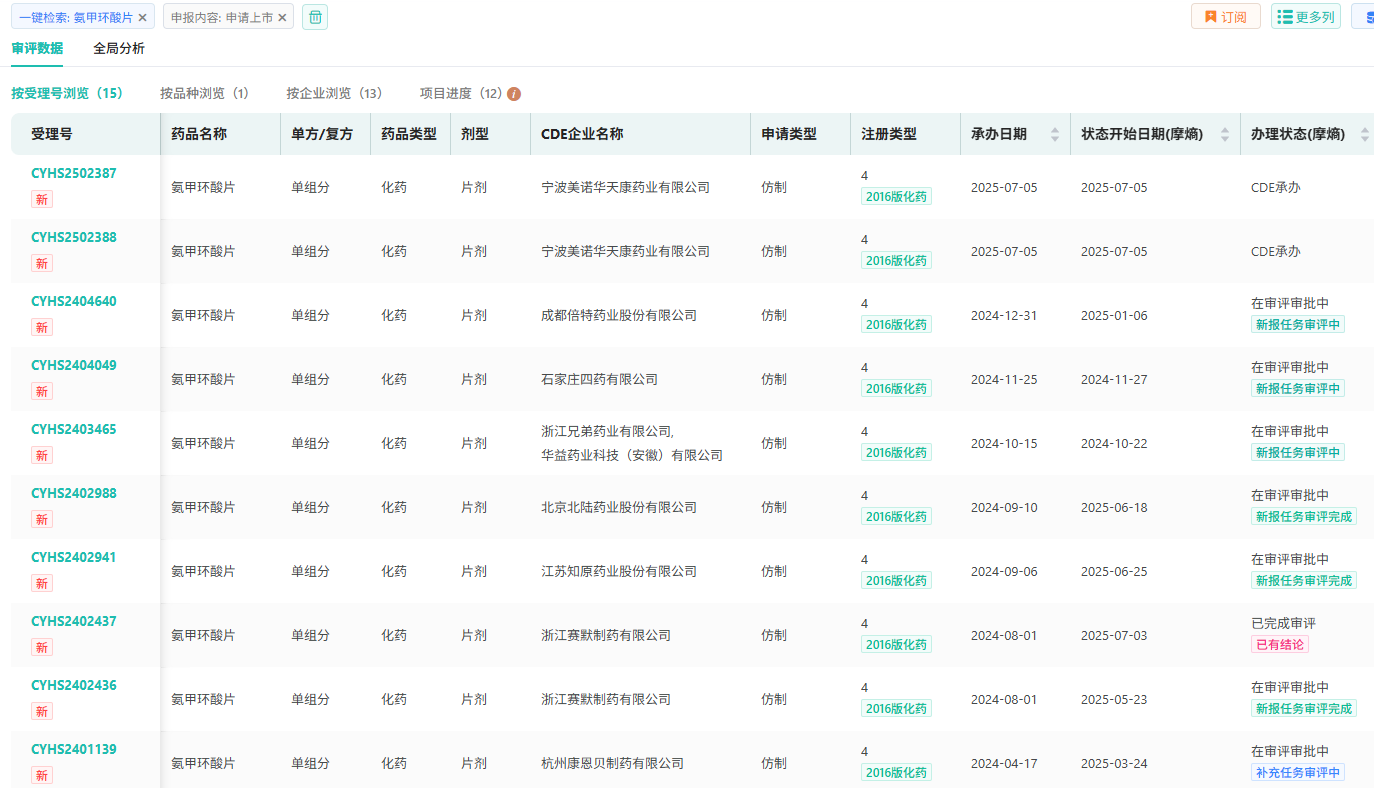
Task: Switch to 按企业浏览 view
Action: [x=334, y=93]
